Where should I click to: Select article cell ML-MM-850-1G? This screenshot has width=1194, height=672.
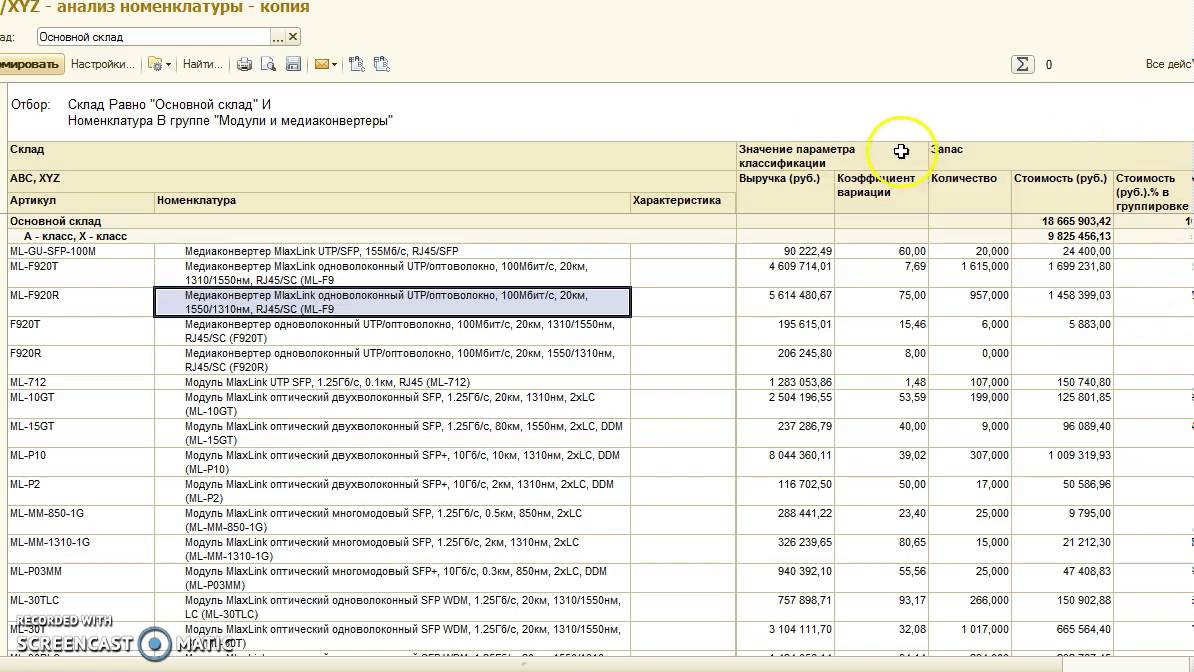[81, 520]
